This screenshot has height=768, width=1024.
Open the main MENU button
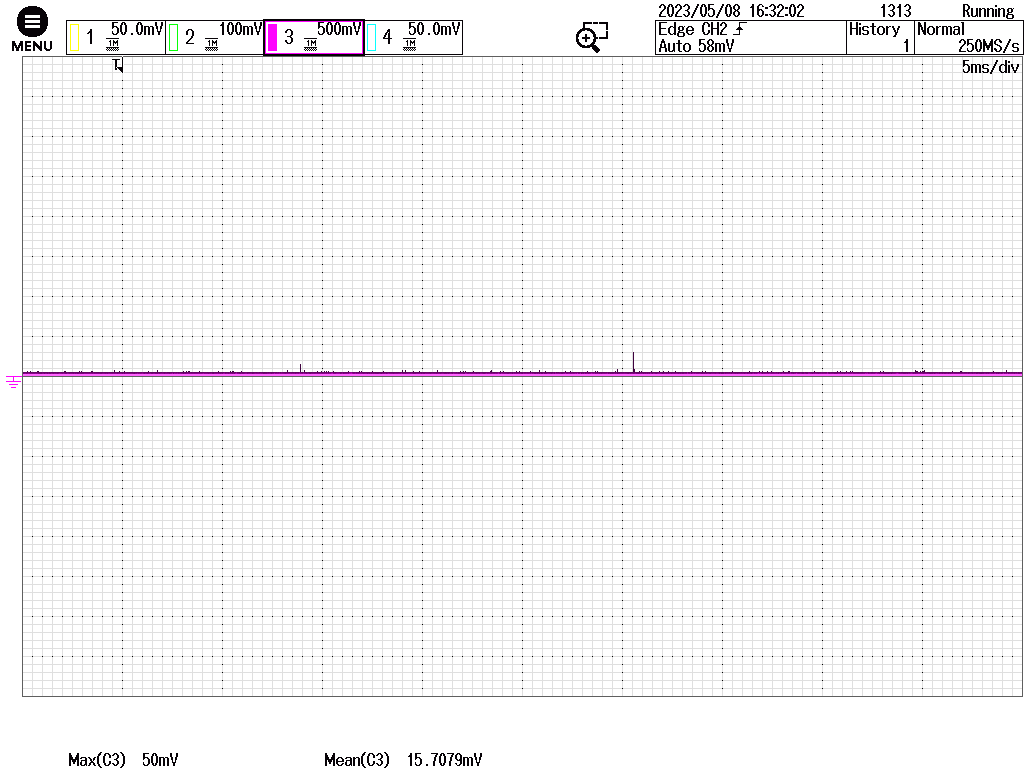tap(32, 30)
